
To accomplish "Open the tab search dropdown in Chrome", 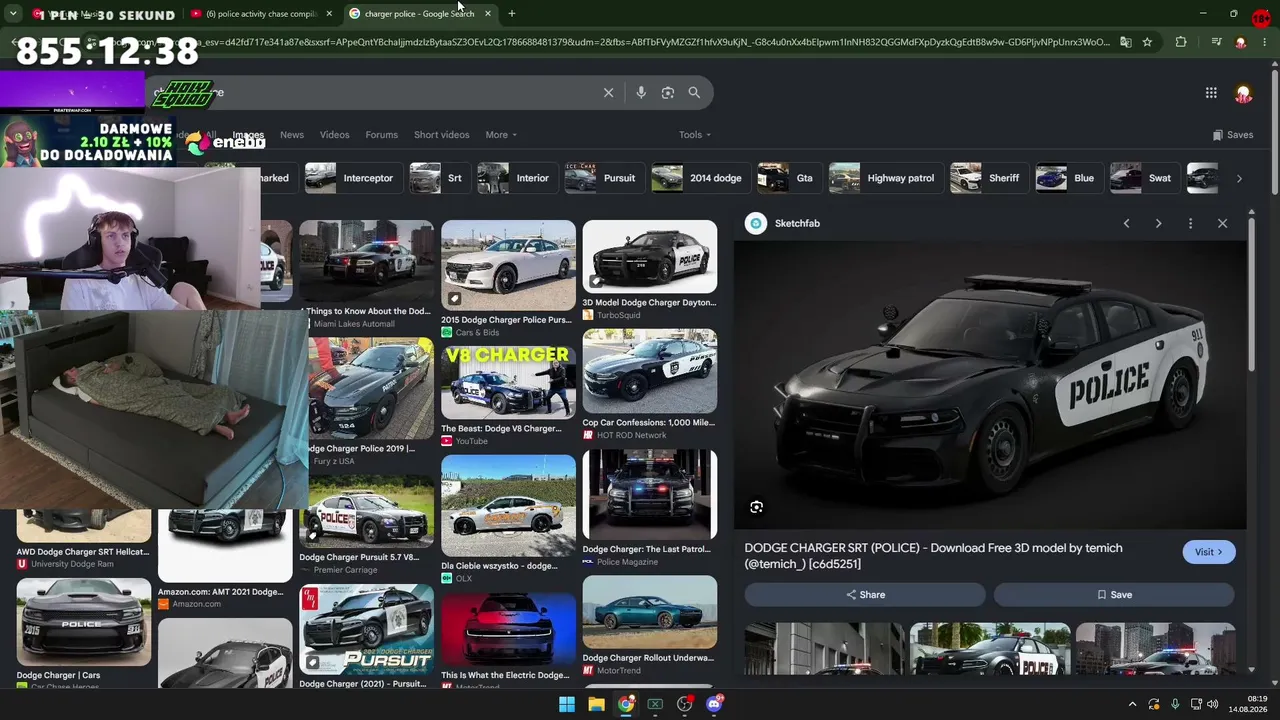I will point(13,14).
